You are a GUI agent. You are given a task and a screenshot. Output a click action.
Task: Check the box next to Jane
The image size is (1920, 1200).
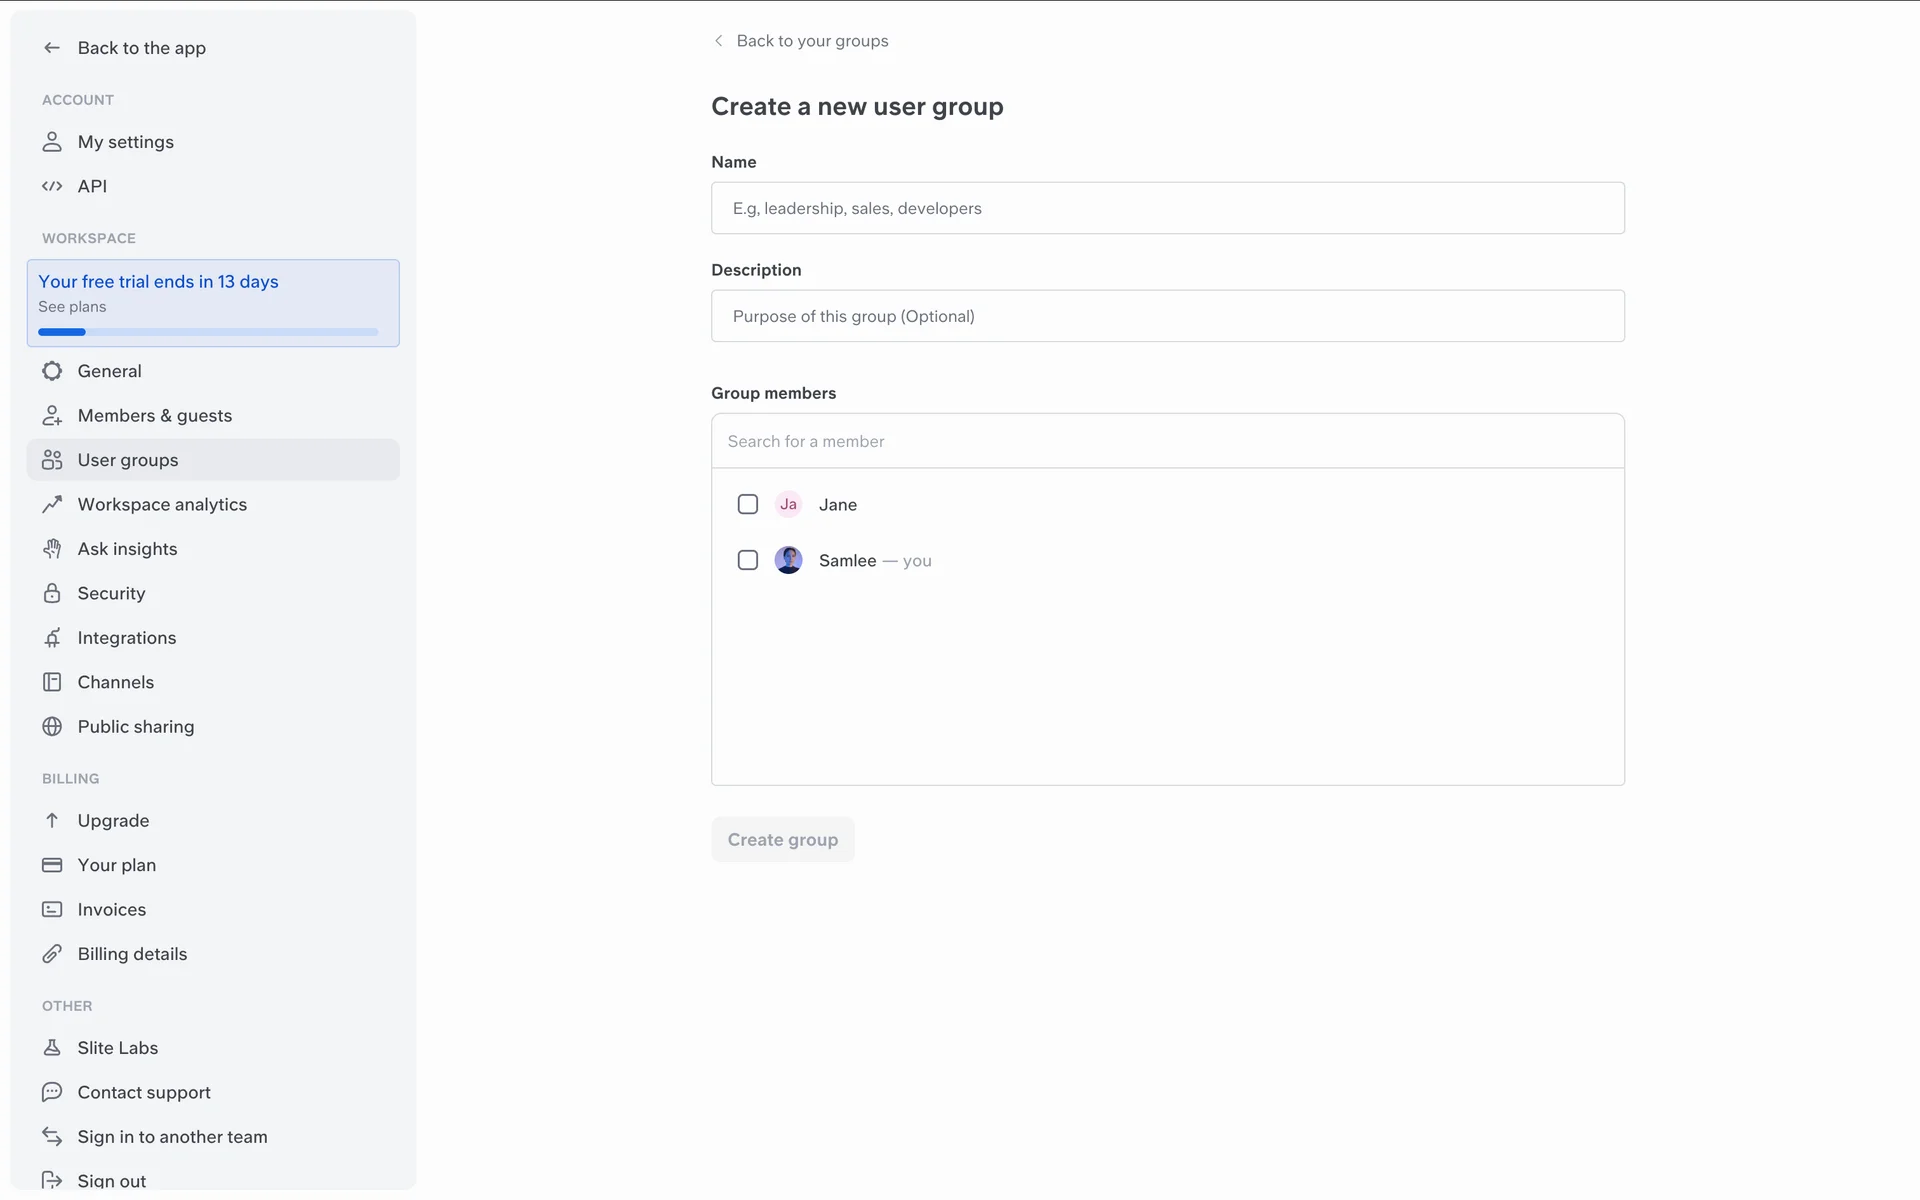tap(748, 505)
